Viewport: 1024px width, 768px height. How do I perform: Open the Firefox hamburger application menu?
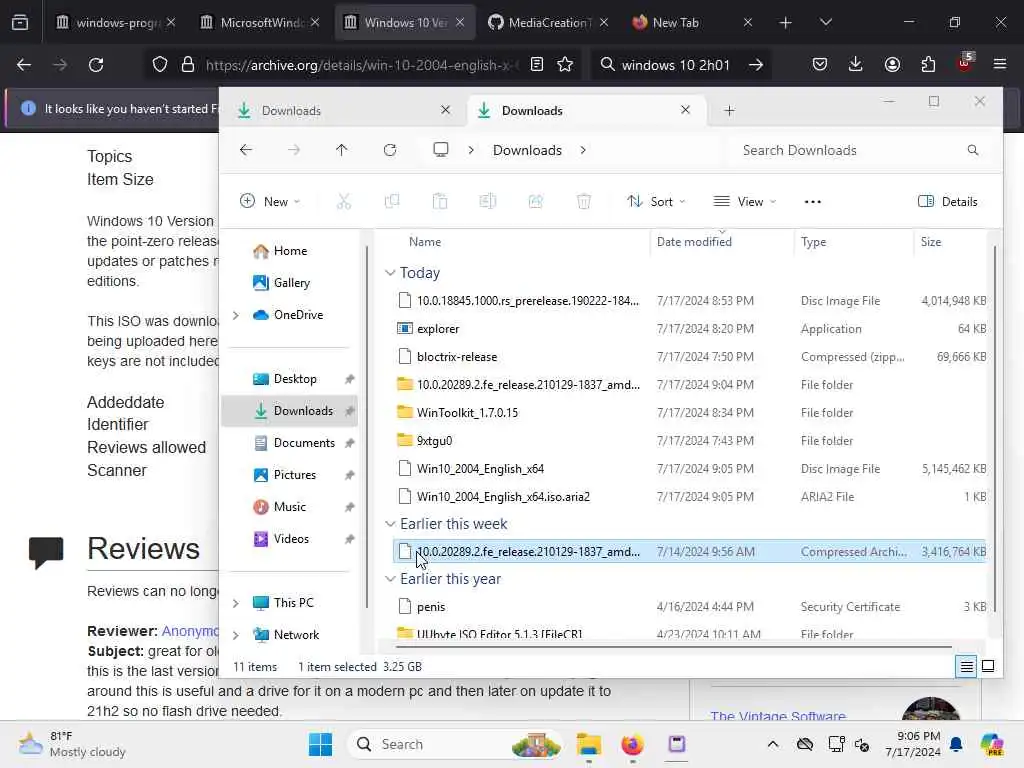point(1000,65)
